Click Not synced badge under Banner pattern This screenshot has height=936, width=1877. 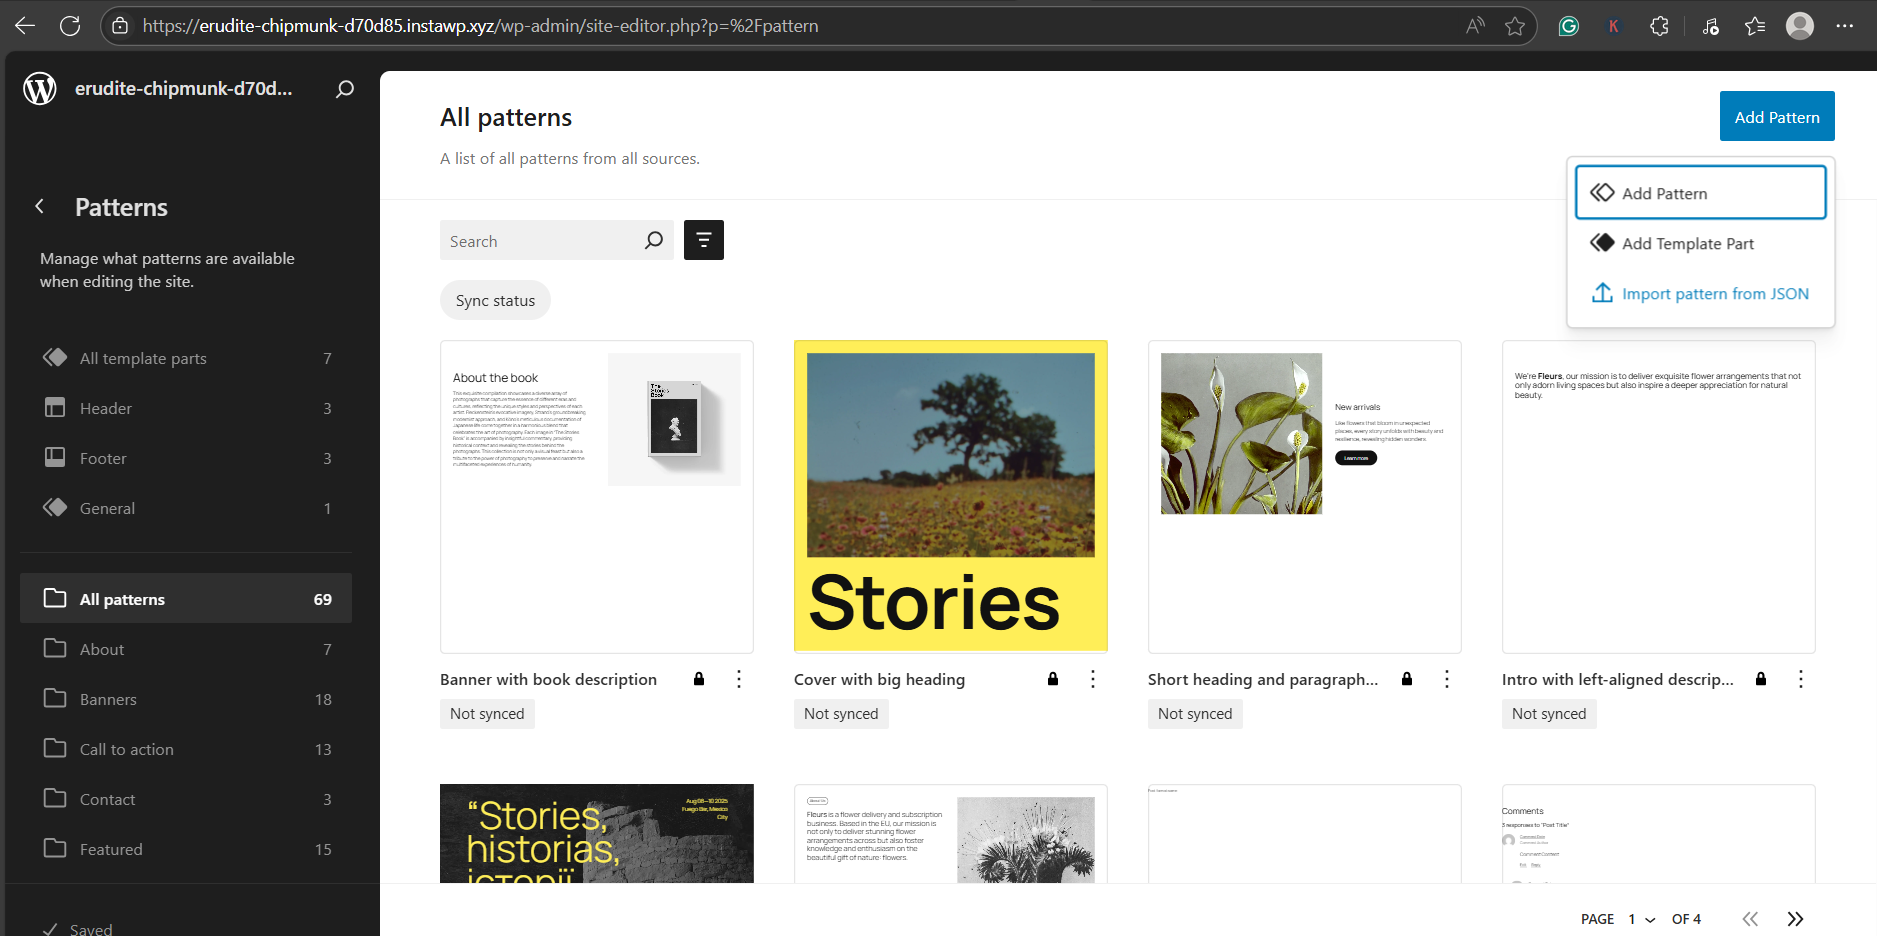tap(487, 713)
